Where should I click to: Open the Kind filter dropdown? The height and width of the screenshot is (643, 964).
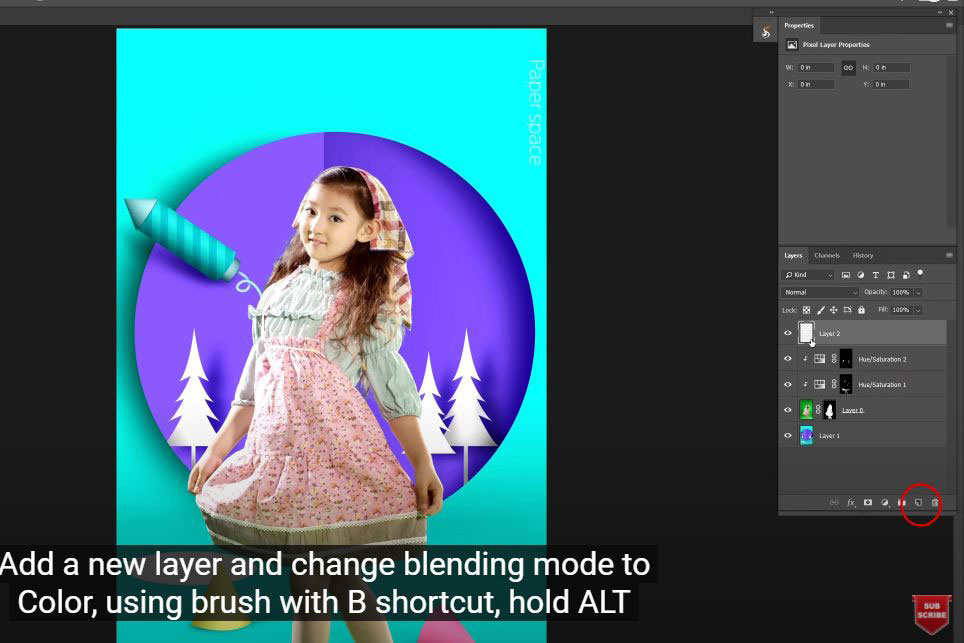pos(808,275)
